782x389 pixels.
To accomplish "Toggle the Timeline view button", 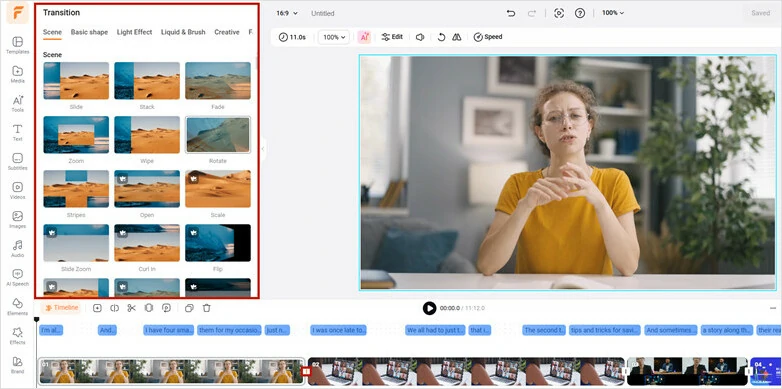I will click(62, 308).
